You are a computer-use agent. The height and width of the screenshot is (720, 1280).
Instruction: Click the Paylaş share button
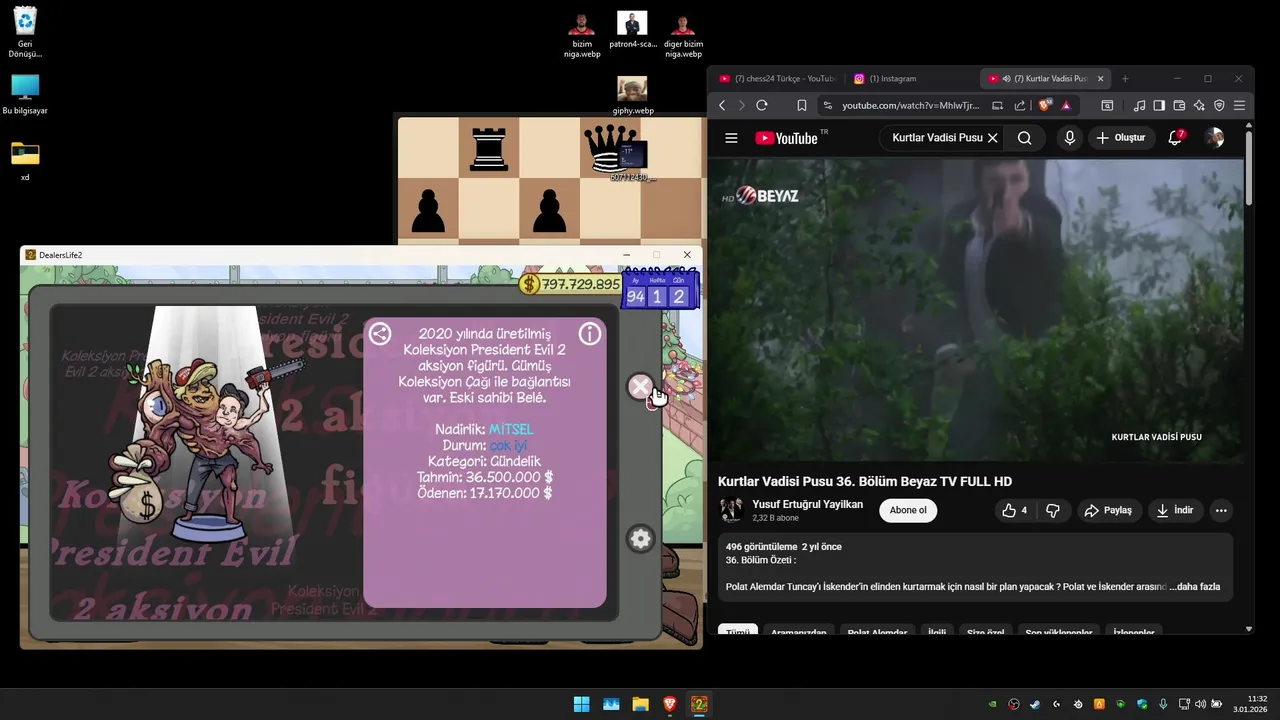coord(1108,510)
